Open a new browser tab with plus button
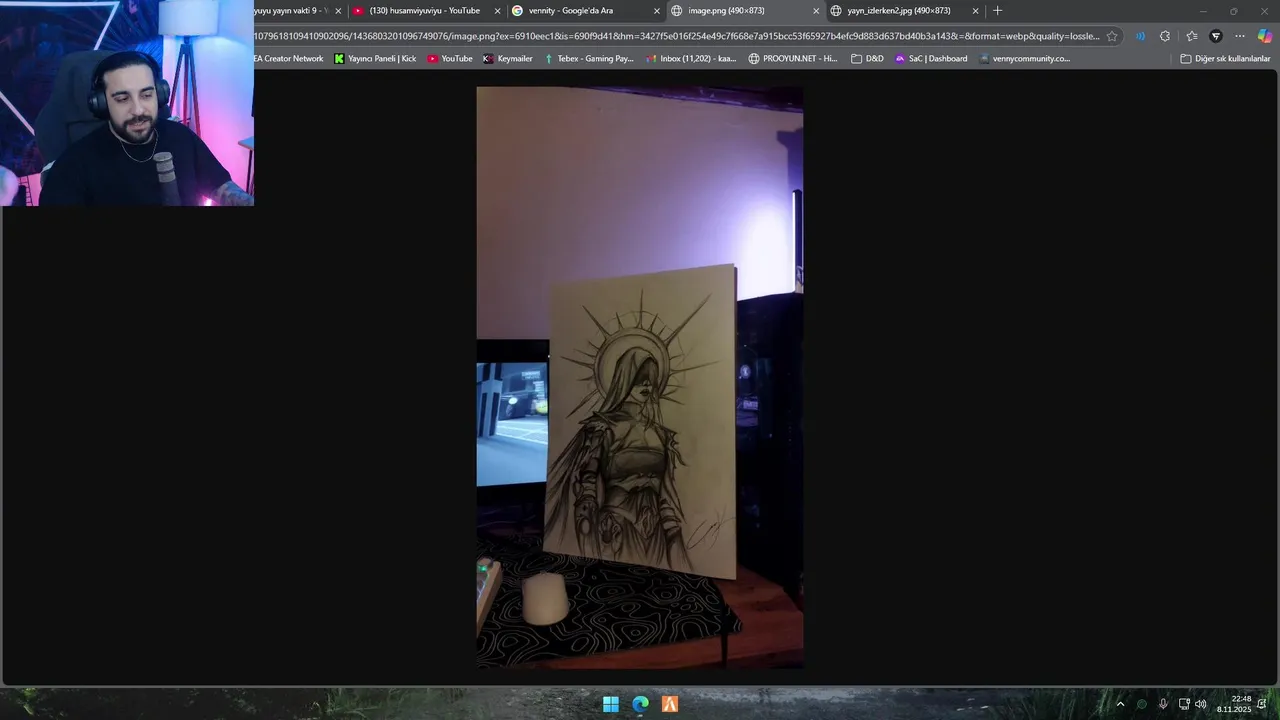 click(x=997, y=11)
